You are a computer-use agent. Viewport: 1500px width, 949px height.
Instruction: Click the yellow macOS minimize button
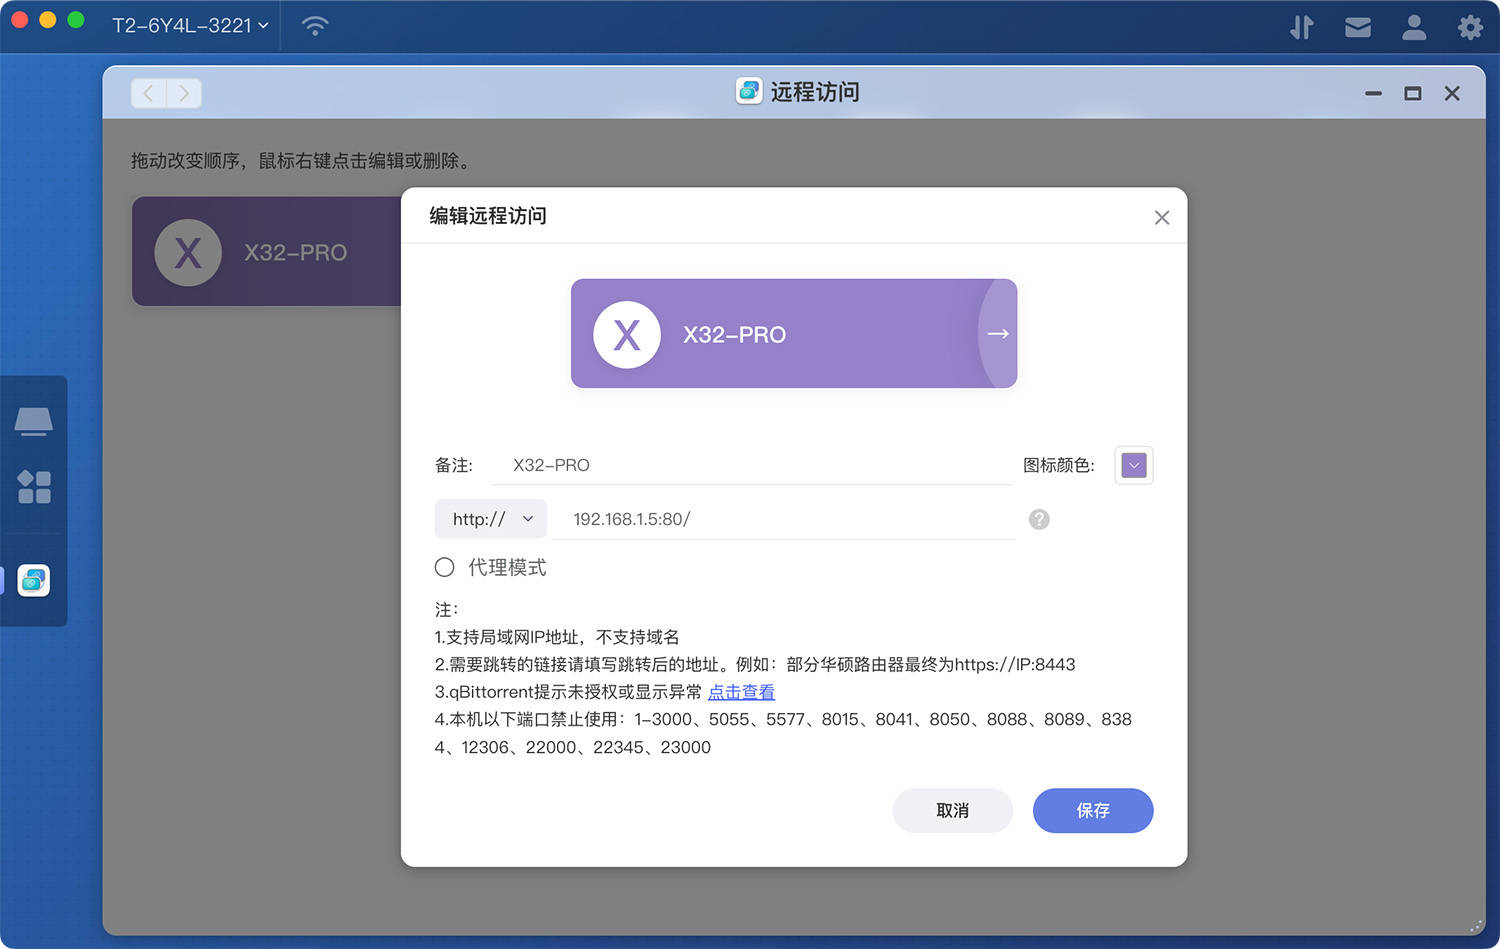tap(47, 20)
